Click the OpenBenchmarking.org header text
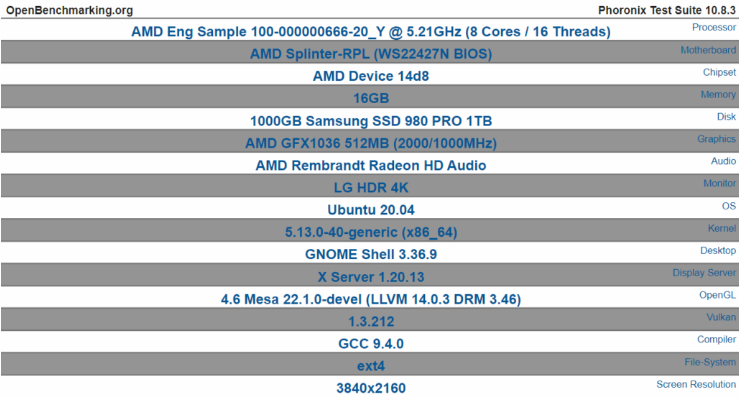The height and width of the screenshot is (403, 739). pos(69,10)
